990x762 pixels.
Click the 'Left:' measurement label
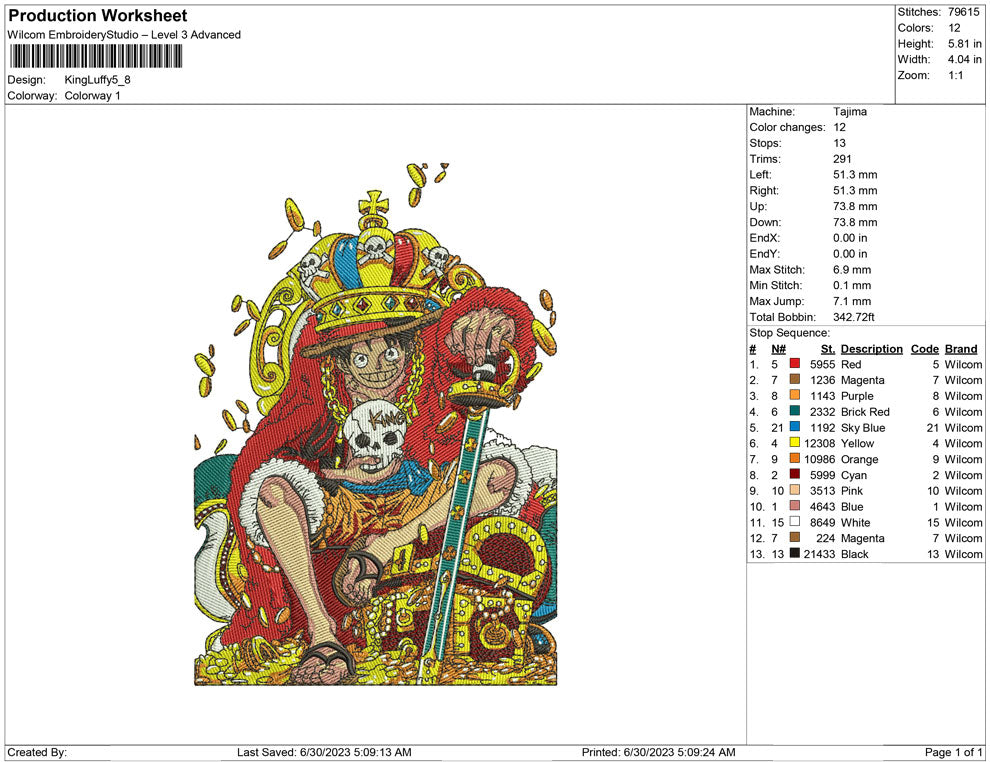760,175
